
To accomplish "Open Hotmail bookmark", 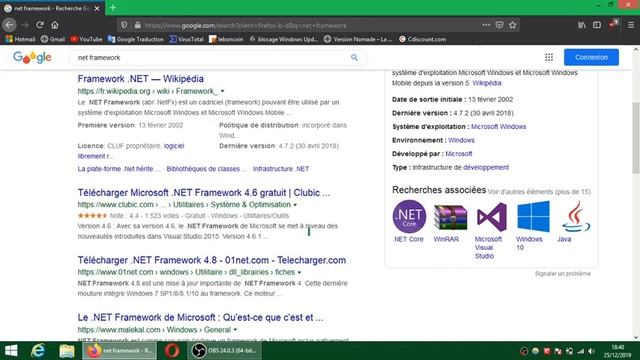I will (x=20, y=39).
